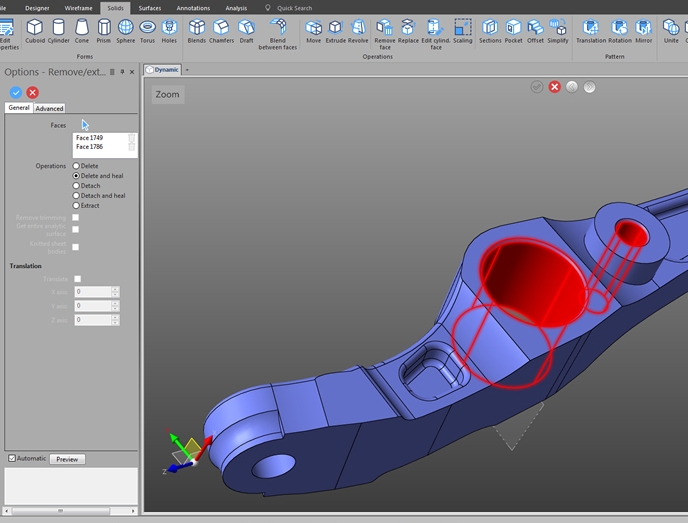The width and height of the screenshot is (688, 523).
Task: Select the Revolve operation icon
Action: pos(358,30)
